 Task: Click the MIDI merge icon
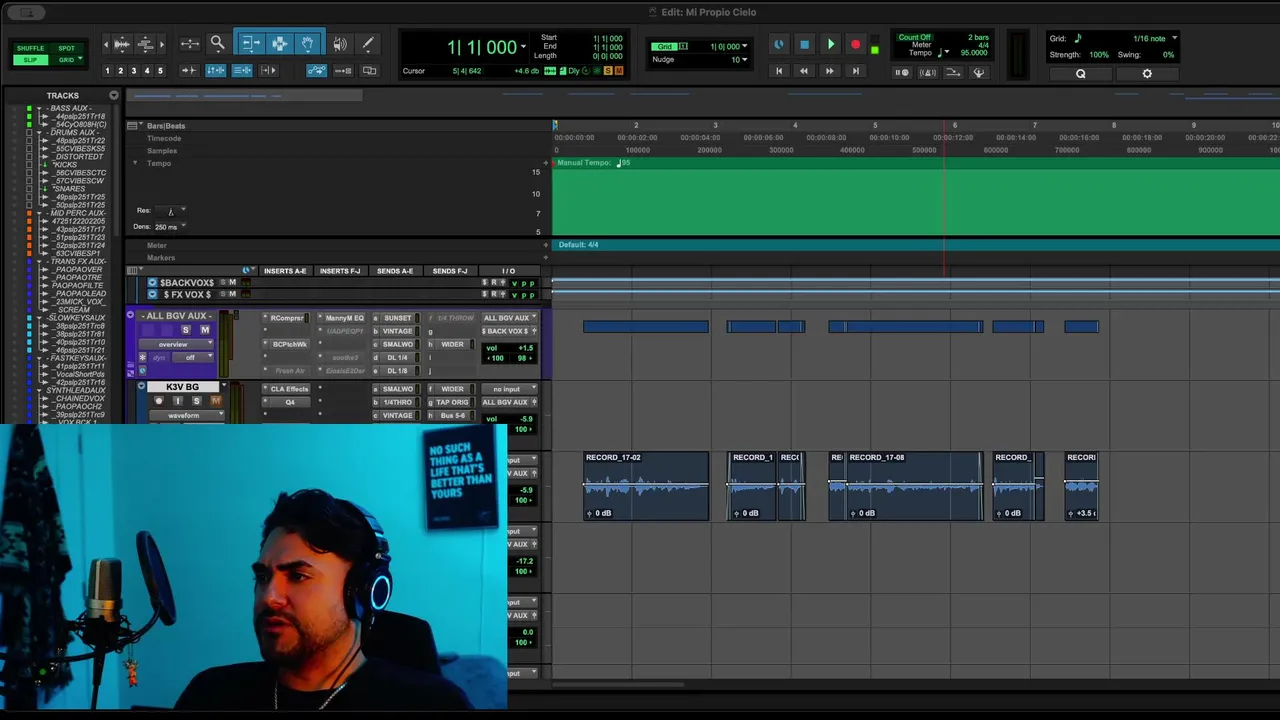click(x=953, y=72)
